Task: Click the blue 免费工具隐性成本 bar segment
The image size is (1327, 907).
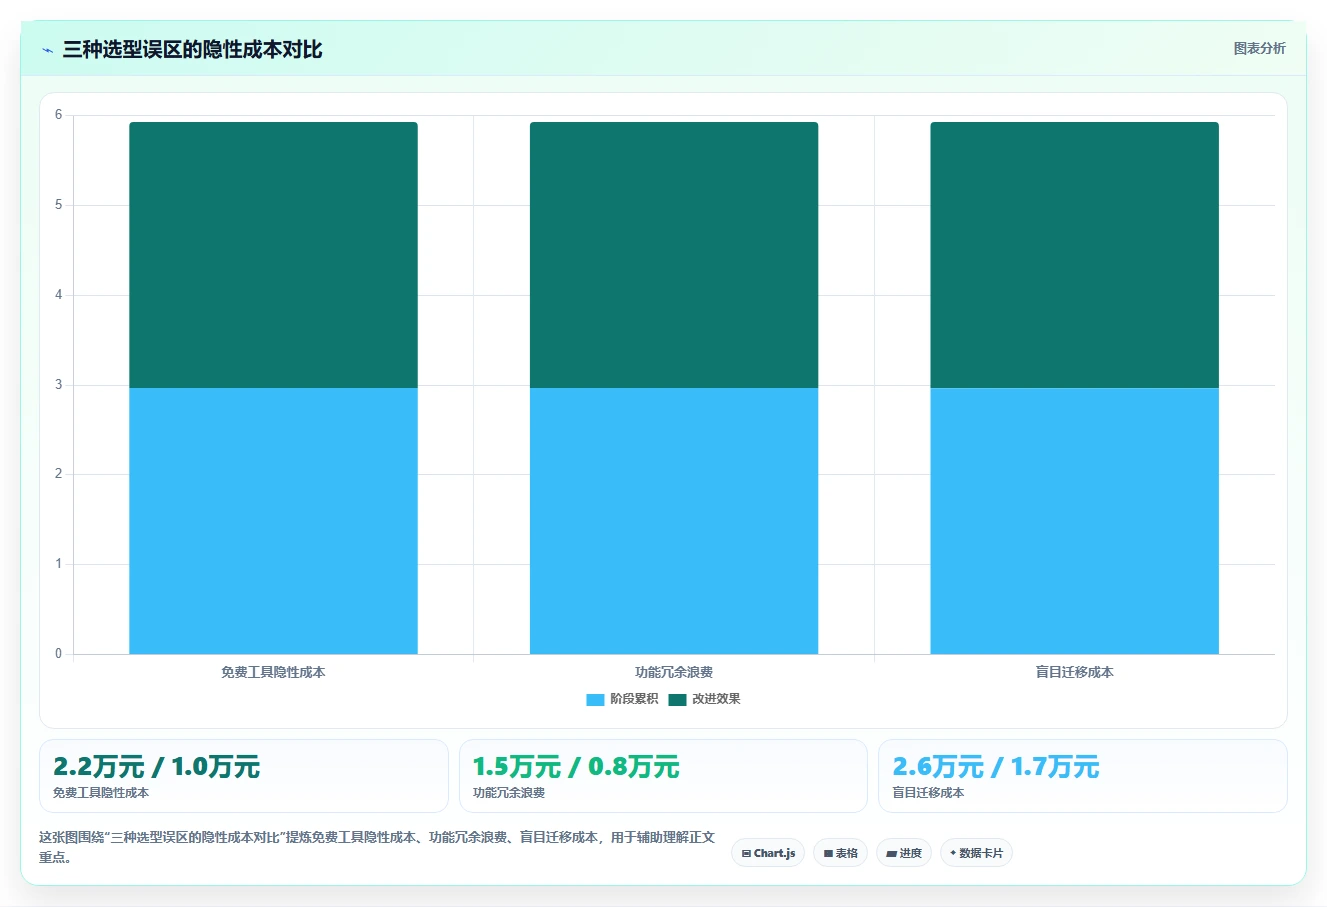Action: tap(273, 521)
